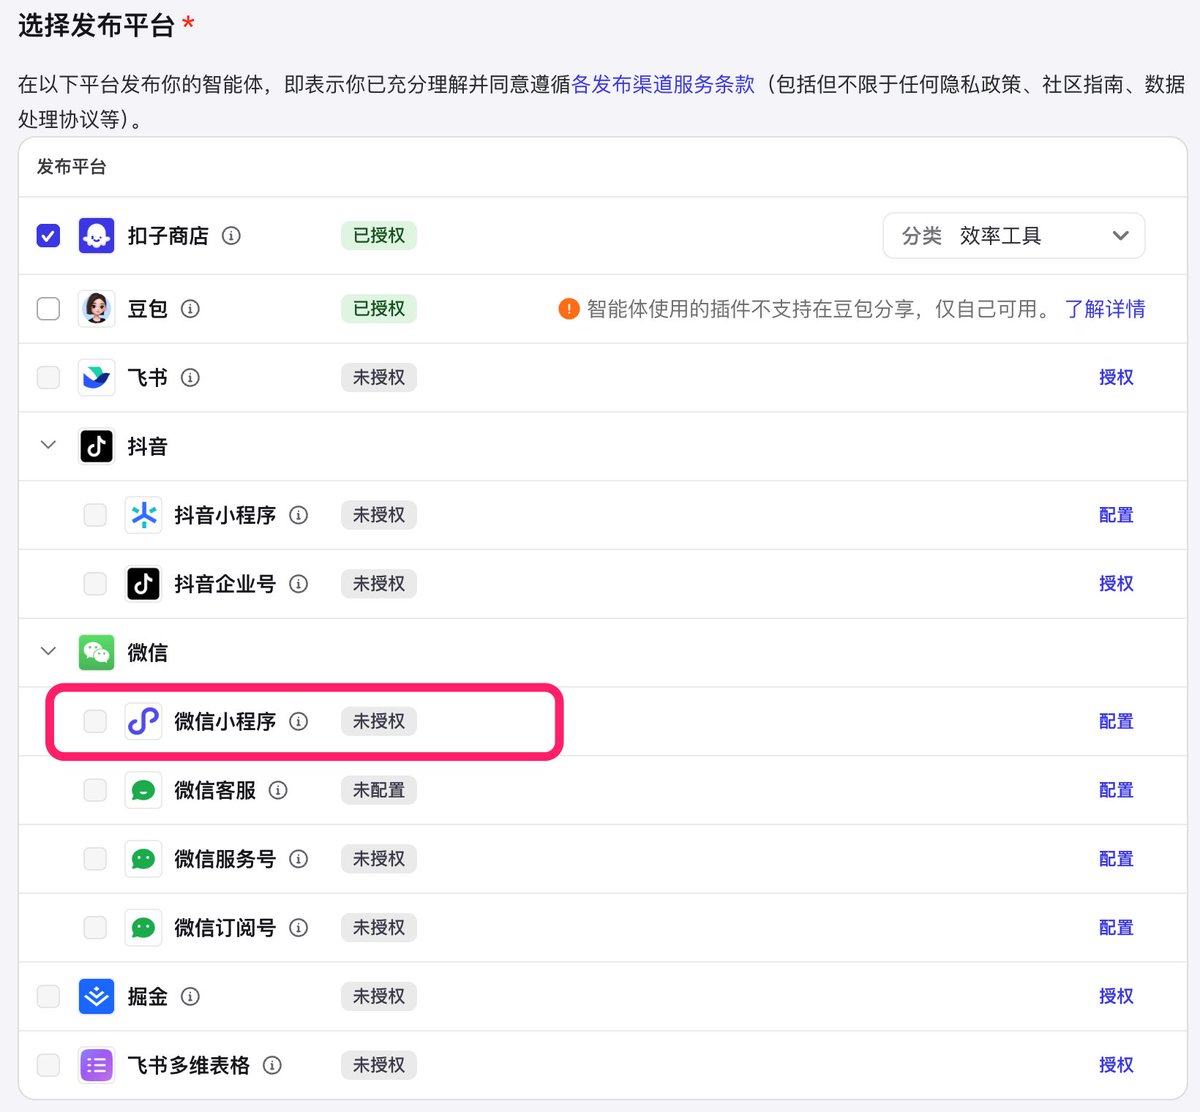Open info tooltip next to 微信服务号
This screenshot has width=1200, height=1112.
pyautogui.click(x=298, y=859)
